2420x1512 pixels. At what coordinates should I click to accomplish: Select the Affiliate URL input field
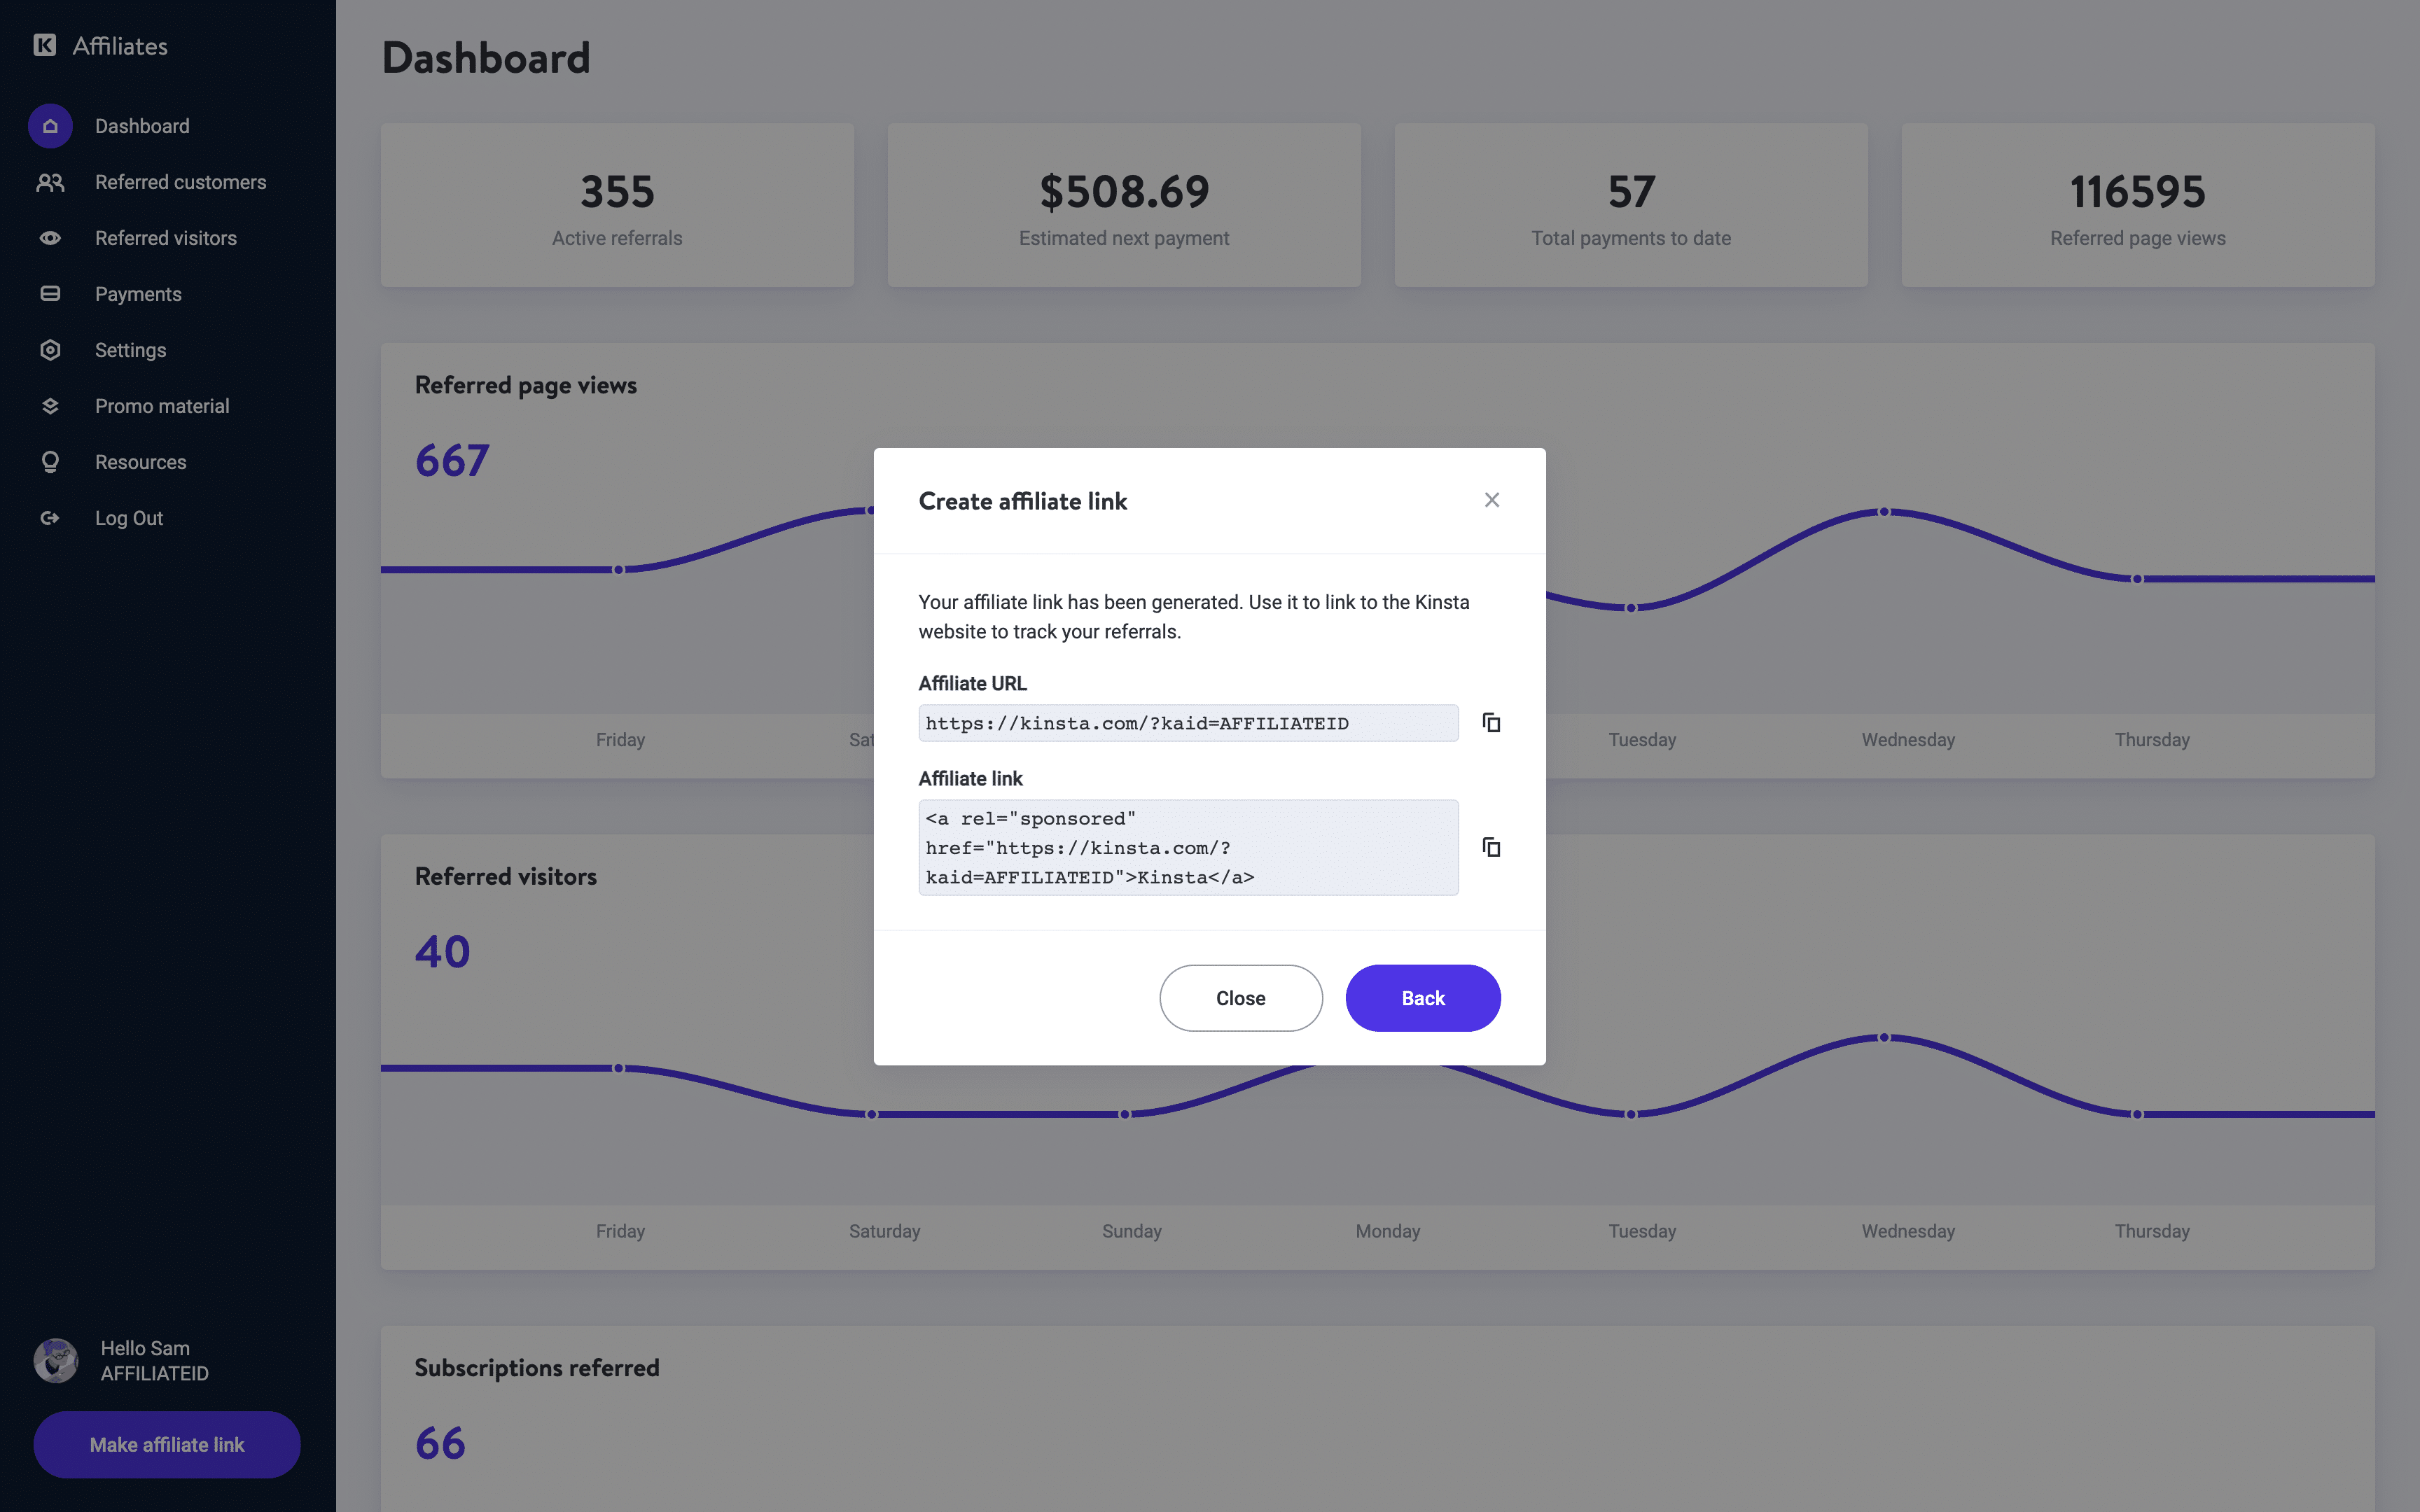click(1188, 721)
